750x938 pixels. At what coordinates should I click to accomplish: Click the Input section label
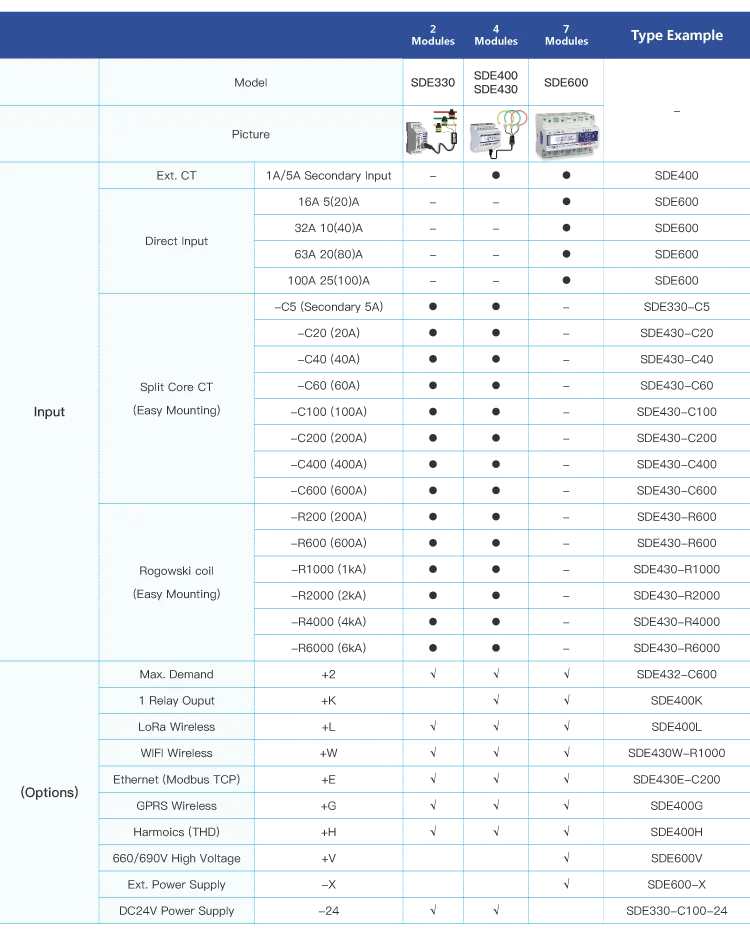pyautogui.click(x=49, y=411)
